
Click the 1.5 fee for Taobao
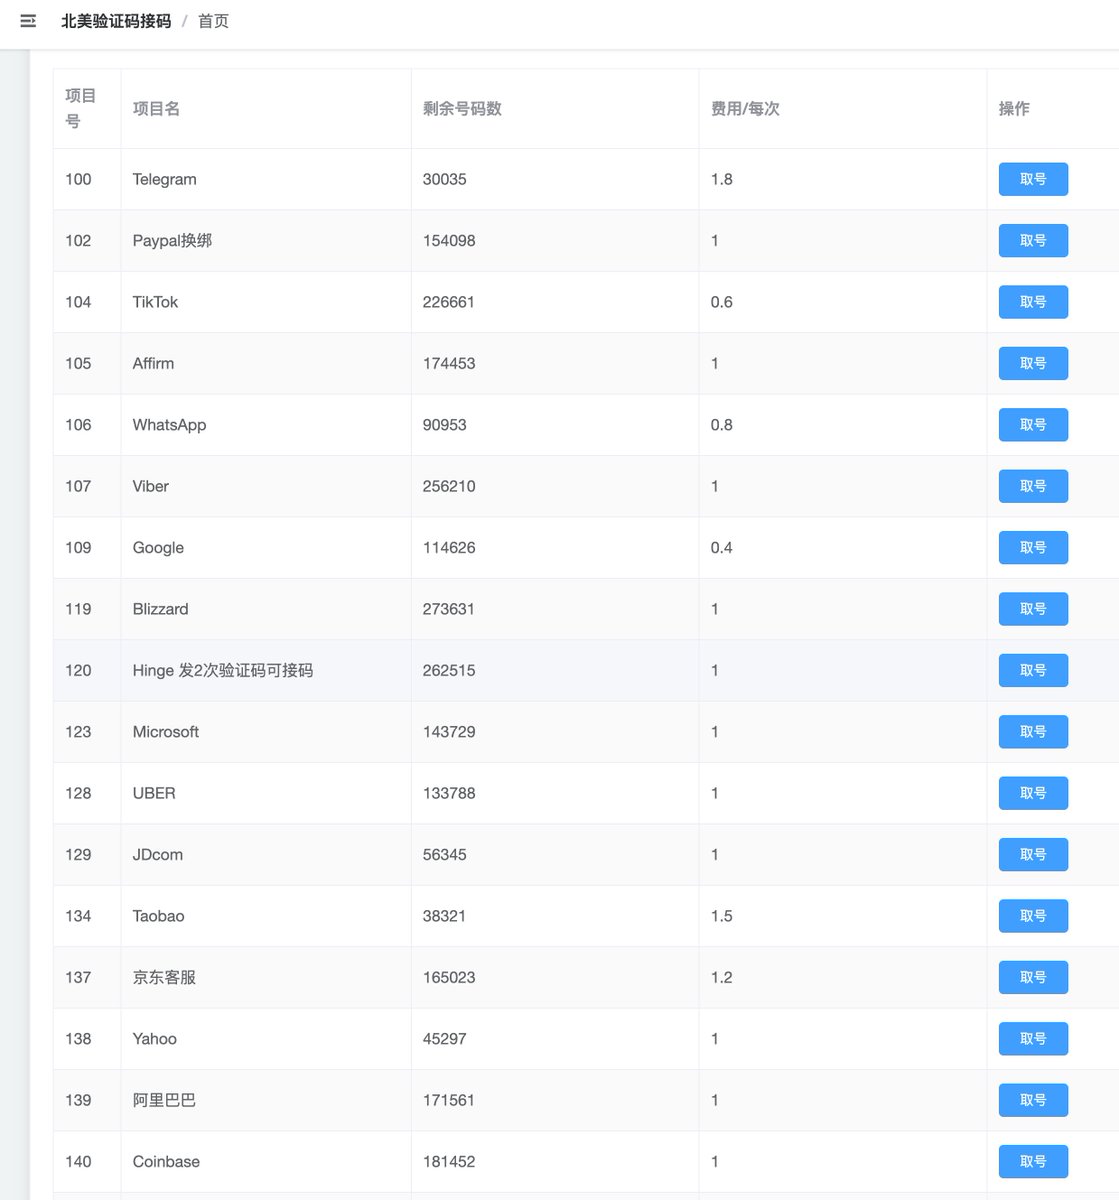(x=721, y=916)
